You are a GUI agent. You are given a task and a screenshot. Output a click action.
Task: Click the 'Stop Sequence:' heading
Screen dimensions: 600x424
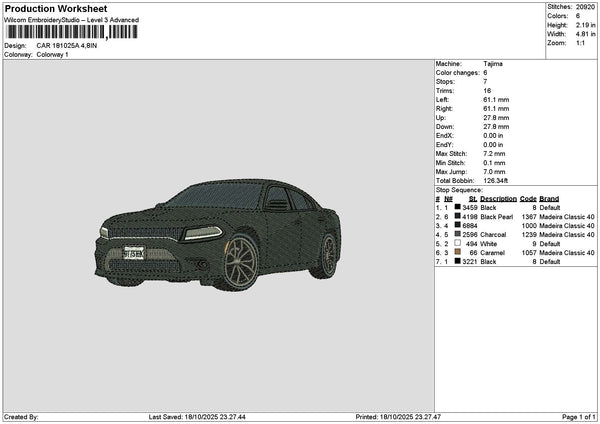tap(459, 190)
